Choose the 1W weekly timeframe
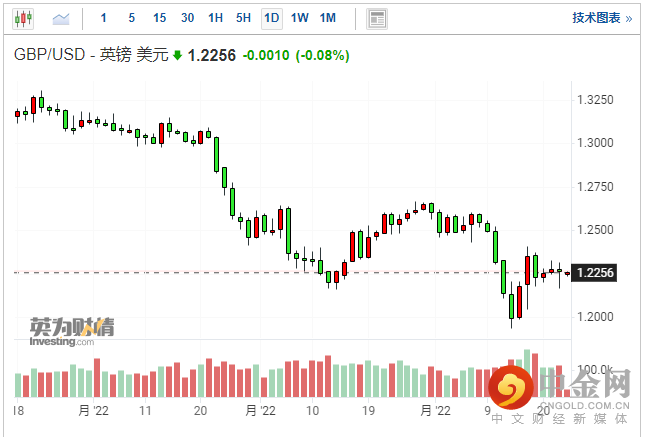The image size is (645, 437). pyautogui.click(x=300, y=18)
